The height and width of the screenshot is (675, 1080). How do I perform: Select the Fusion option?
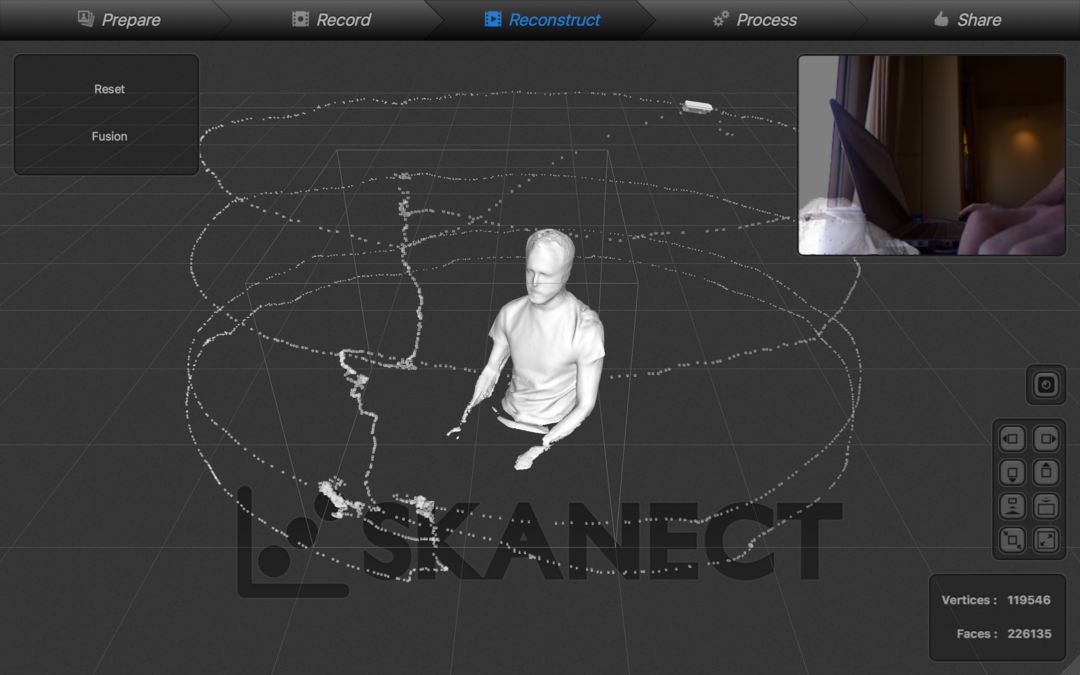(x=110, y=136)
